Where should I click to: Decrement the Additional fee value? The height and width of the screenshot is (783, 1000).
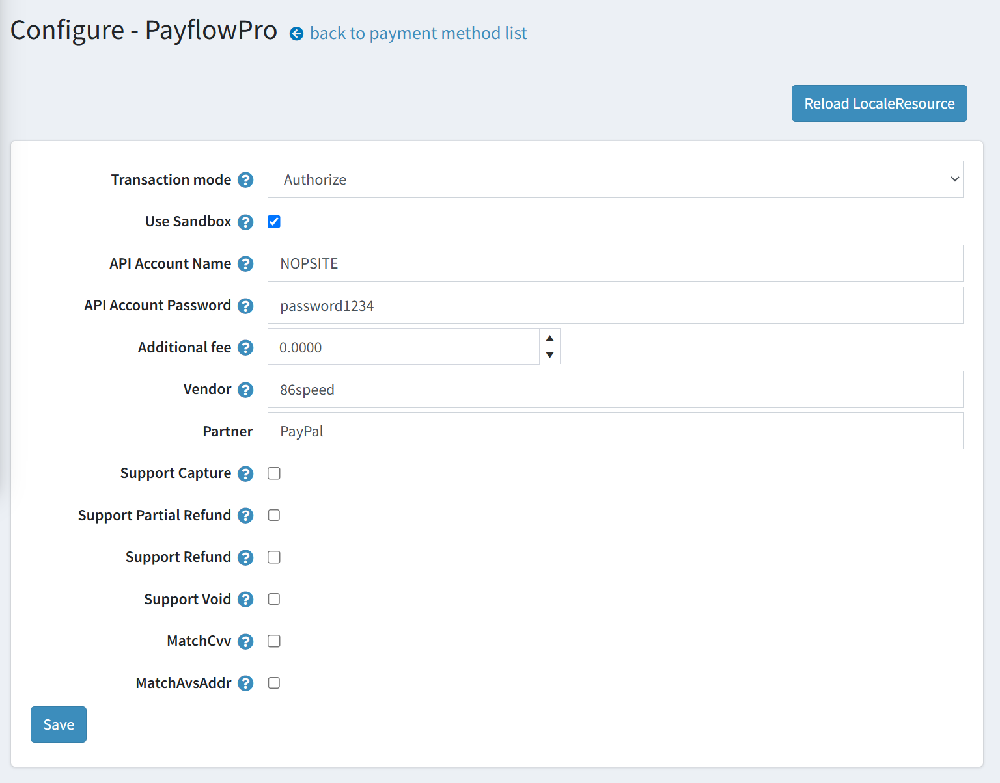pos(549,353)
